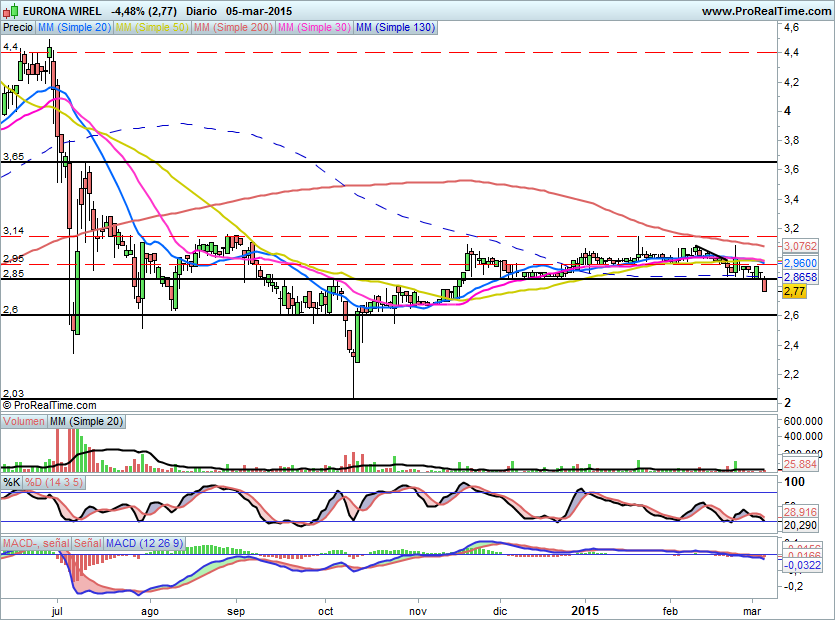Click the EURONA WIREL ticker title
Viewport: 835px width, 620px height.
click(62, 11)
